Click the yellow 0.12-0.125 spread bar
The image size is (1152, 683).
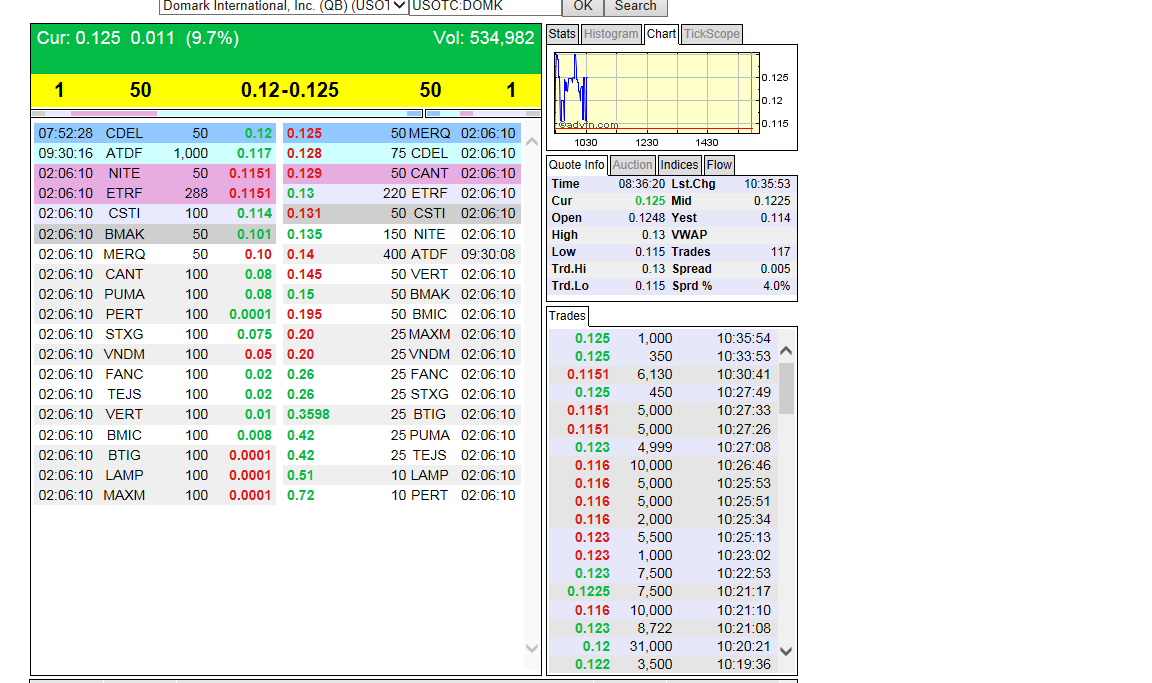tap(286, 90)
